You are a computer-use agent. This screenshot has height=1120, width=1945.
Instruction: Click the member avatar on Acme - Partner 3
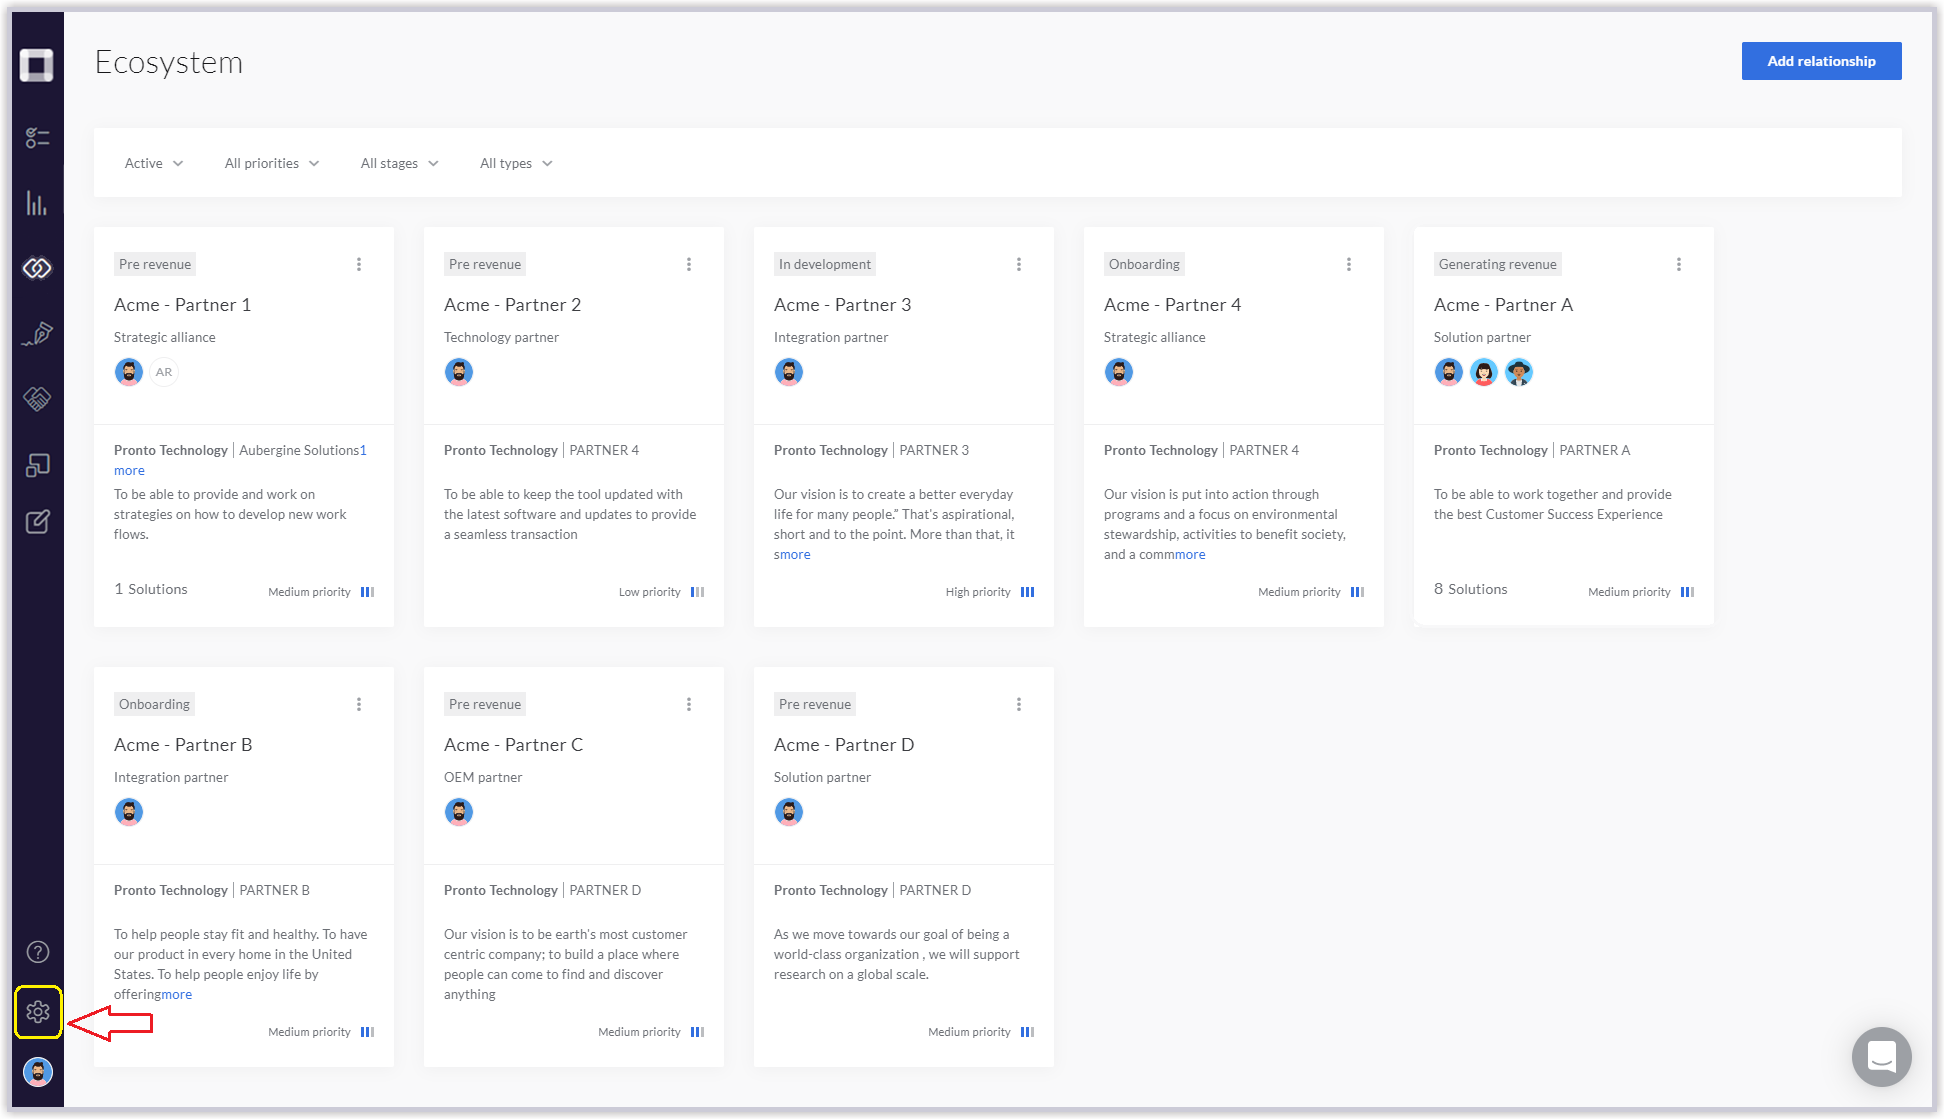789,372
